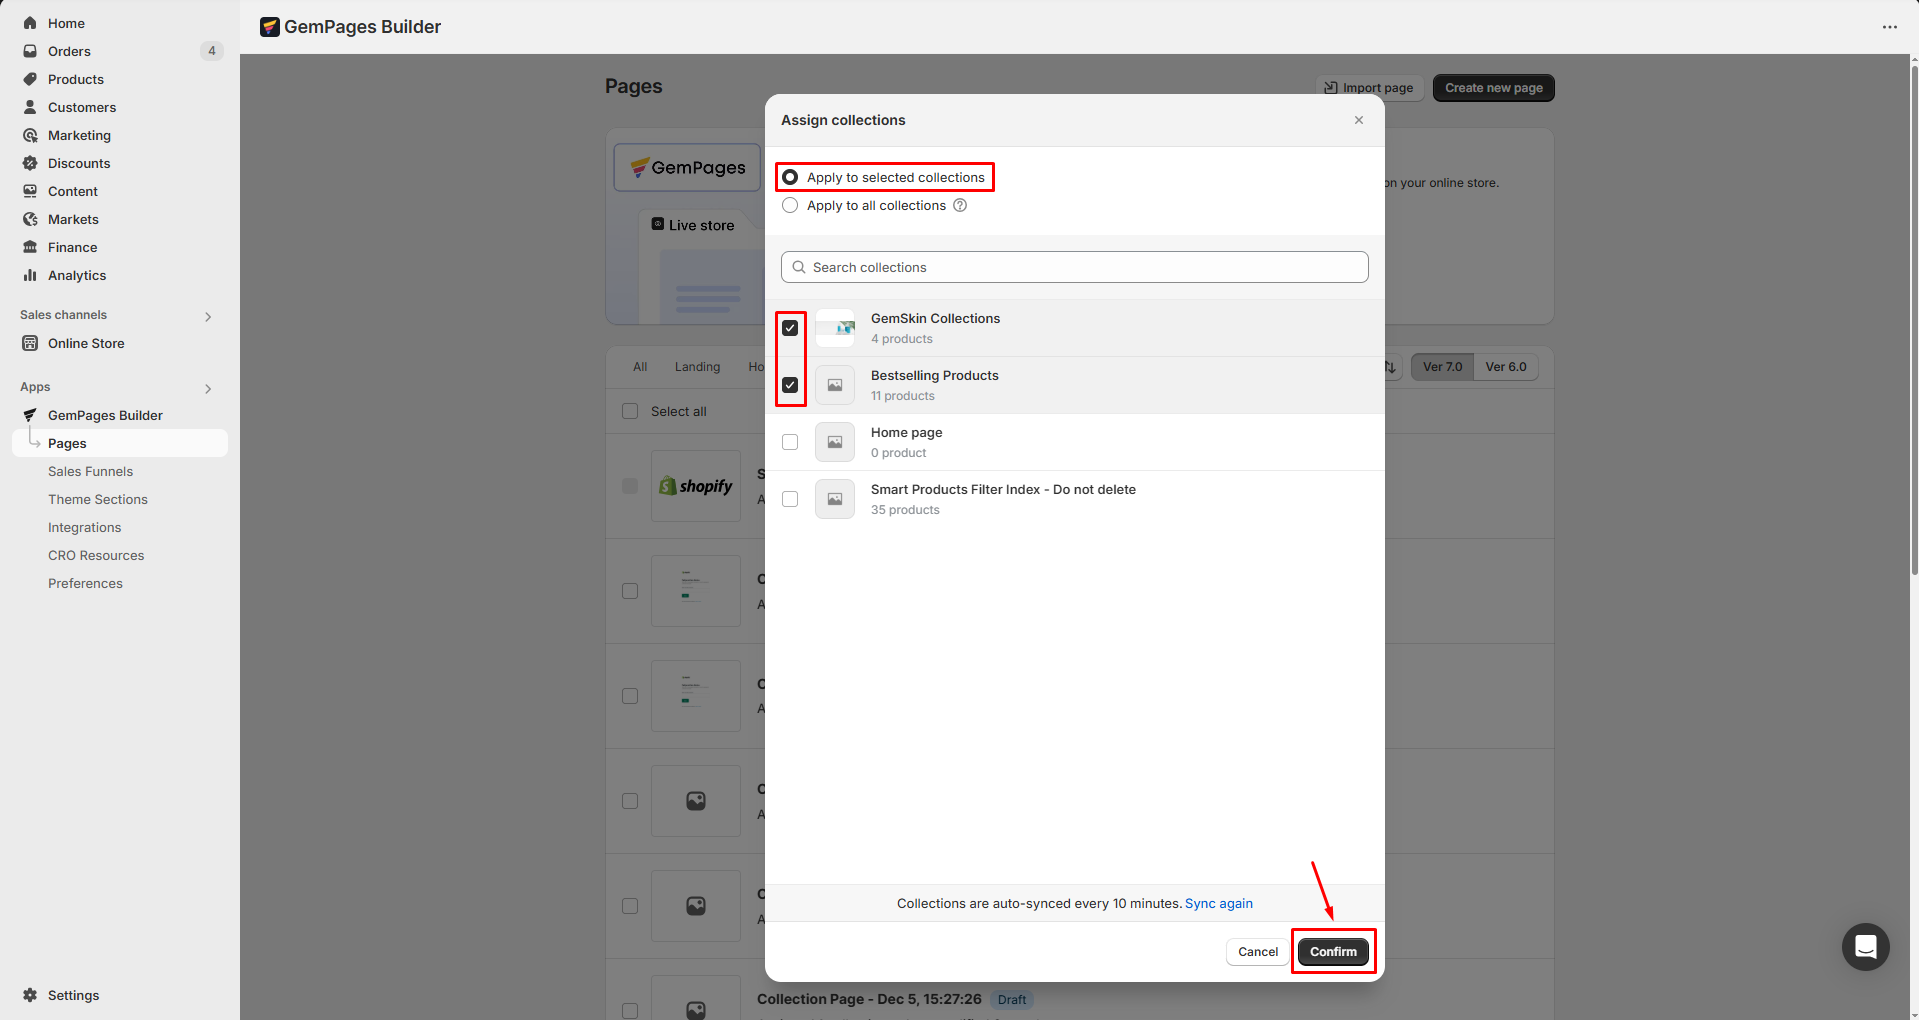
Task: Go to Sales Funnels menu item
Action: (x=90, y=471)
